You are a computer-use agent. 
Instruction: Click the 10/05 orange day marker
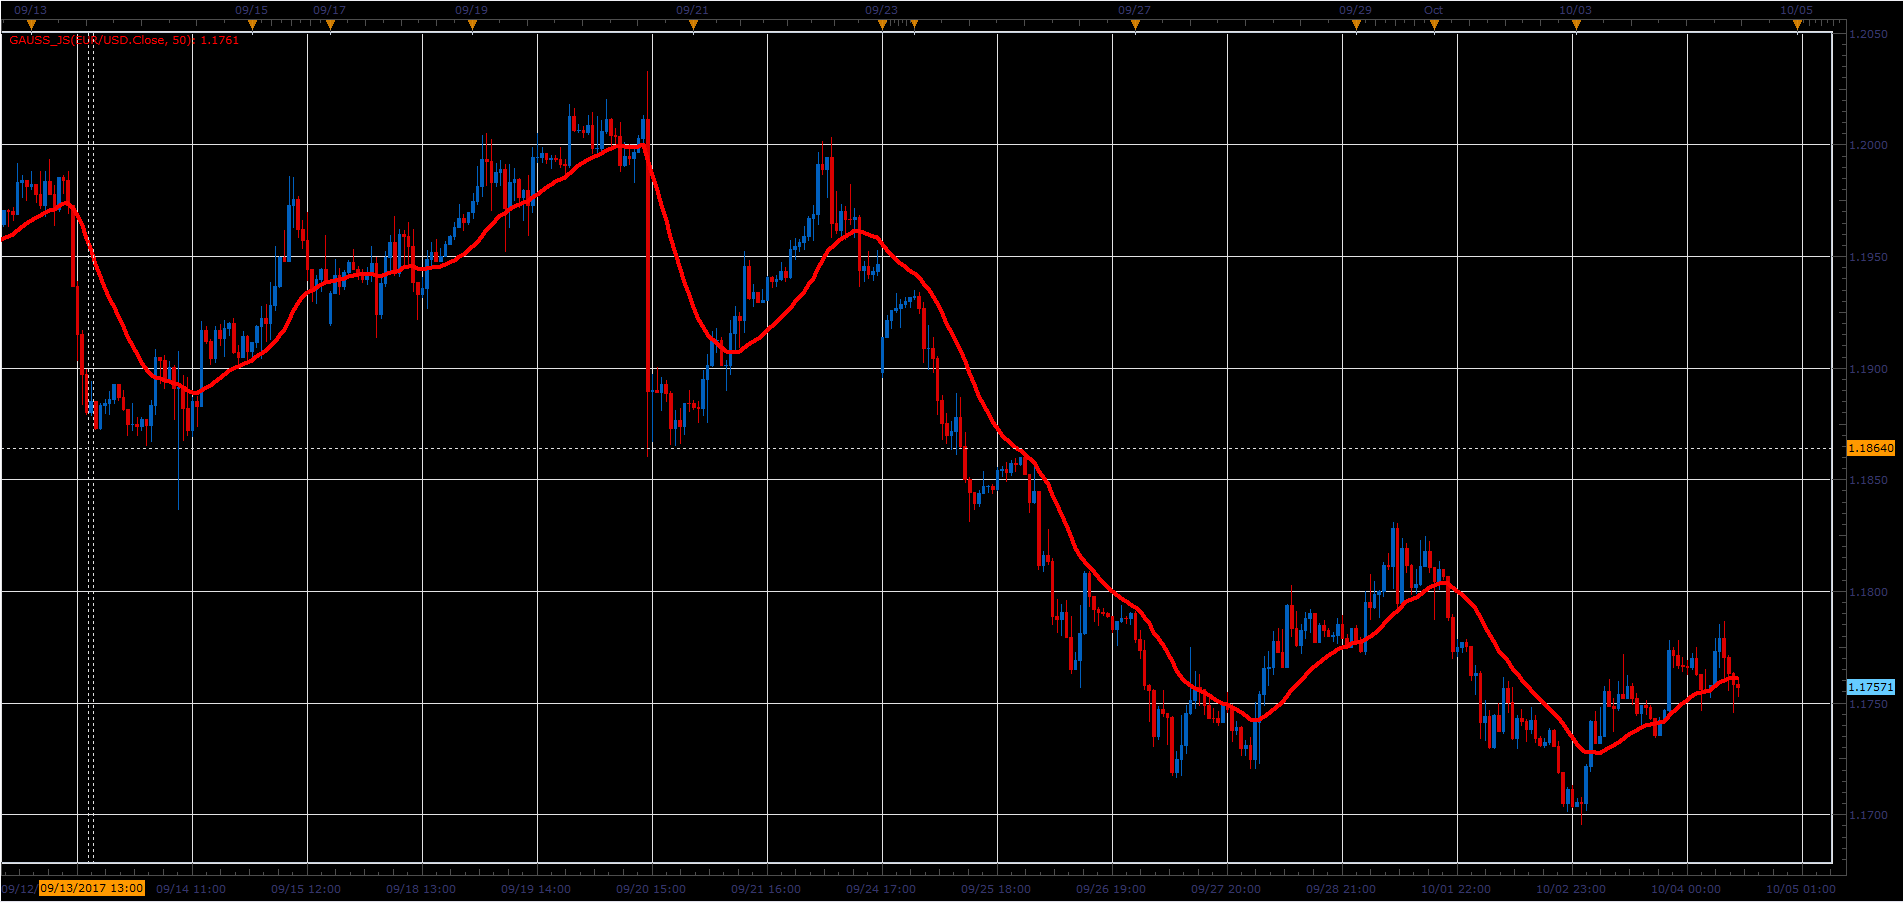pos(1797,25)
